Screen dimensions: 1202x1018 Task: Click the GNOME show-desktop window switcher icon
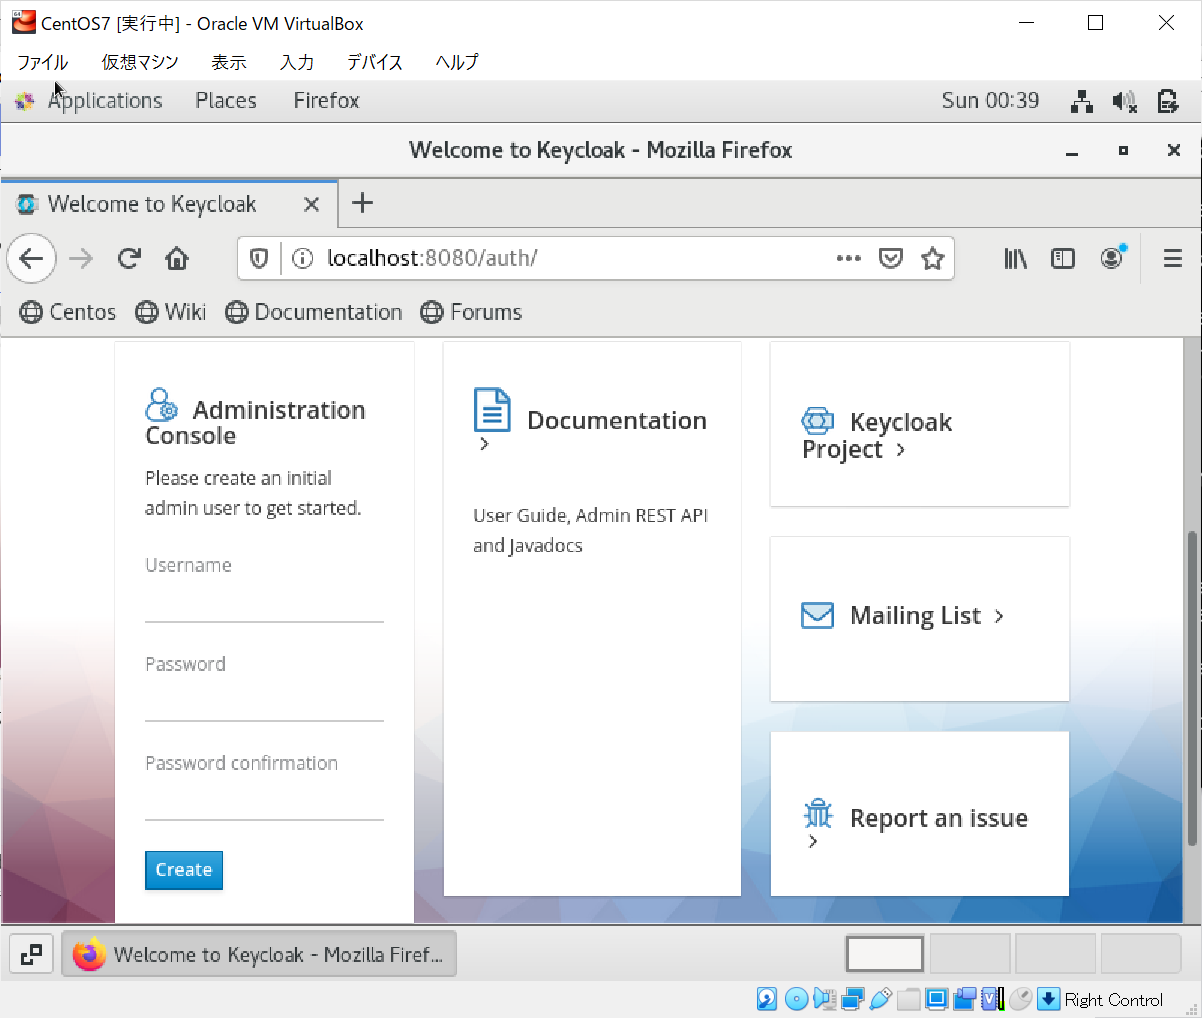(x=31, y=954)
